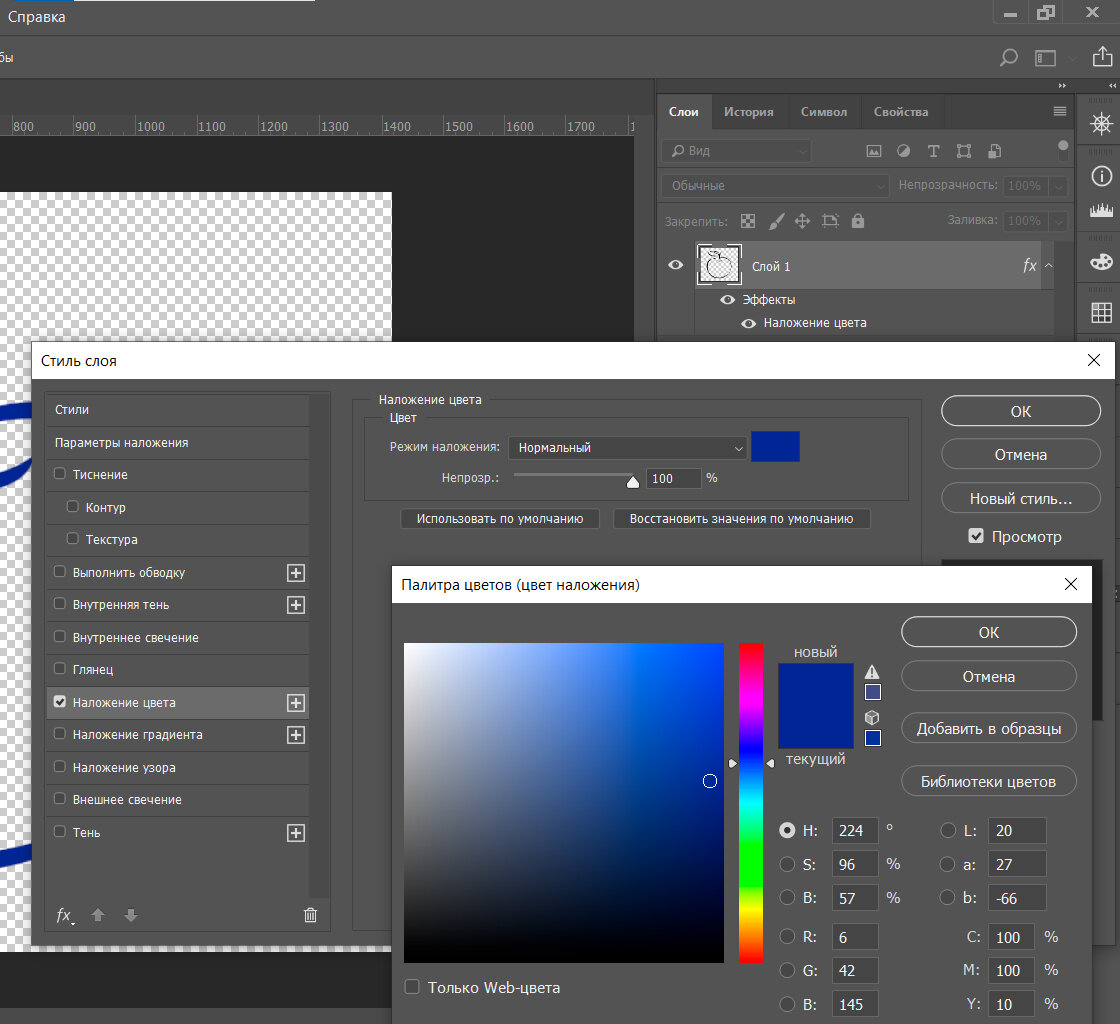Uncheck the Просмотр checkbox
Screen dimensions: 1120x1024
(x=976, y=537)
